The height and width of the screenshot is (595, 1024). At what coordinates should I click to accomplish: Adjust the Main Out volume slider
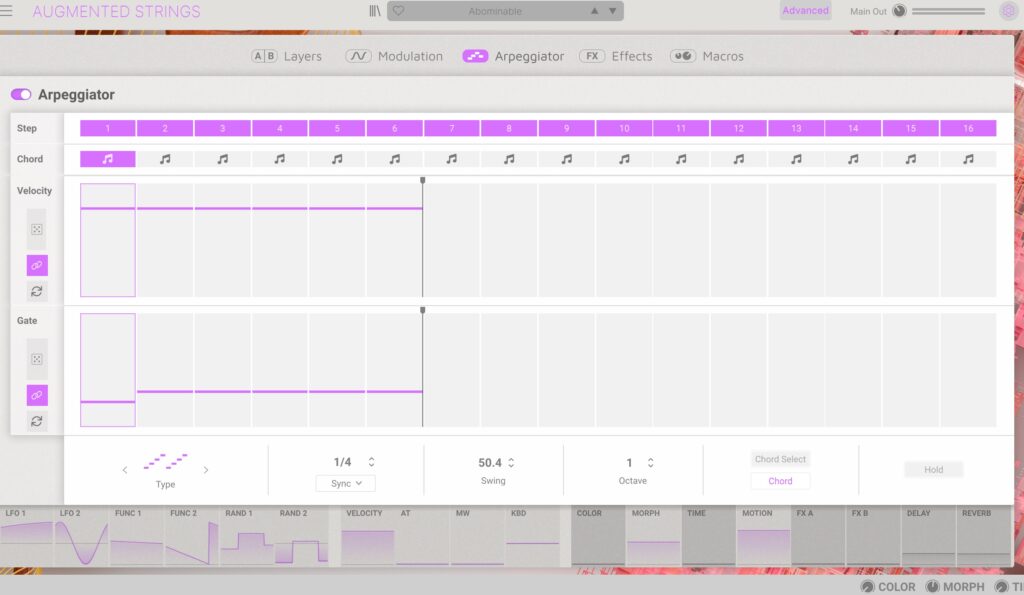[948, 11]
